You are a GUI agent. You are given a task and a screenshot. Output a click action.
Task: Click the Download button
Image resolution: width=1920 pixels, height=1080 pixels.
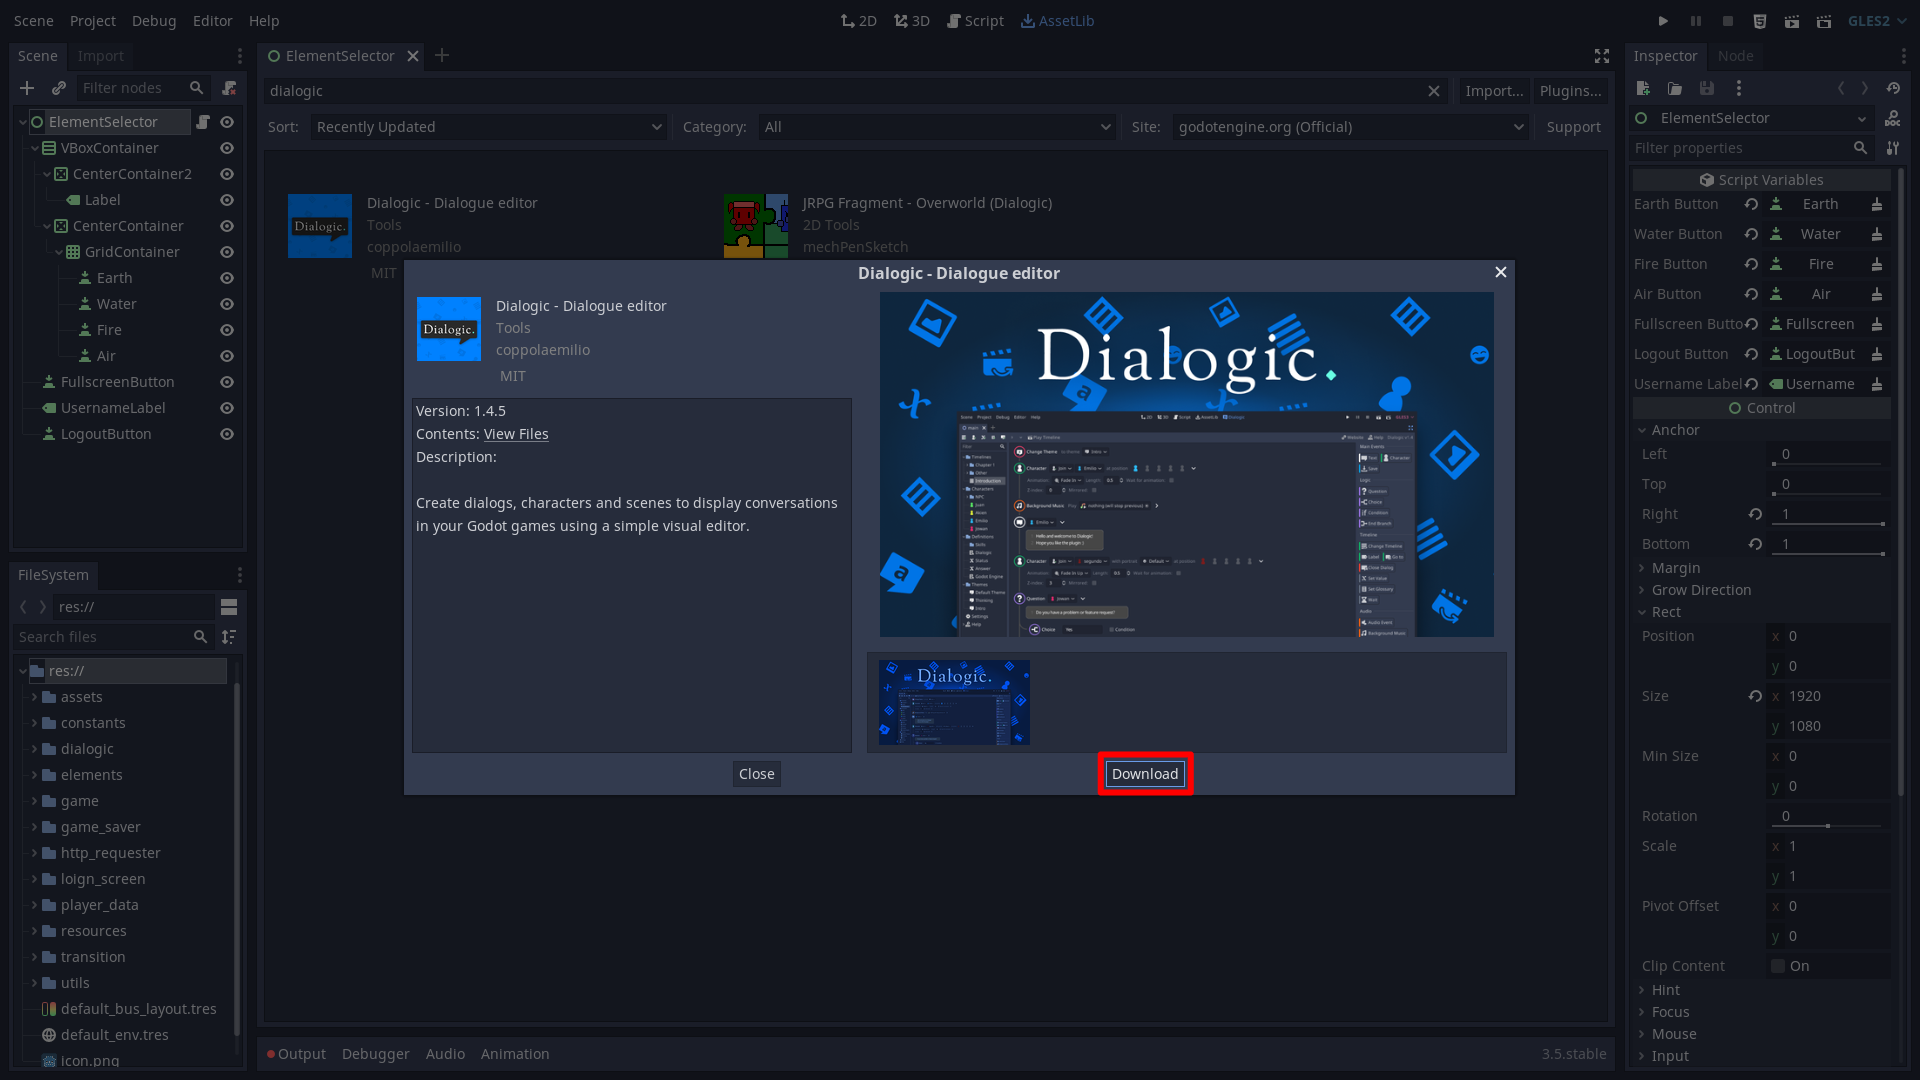coord(1145,774)
